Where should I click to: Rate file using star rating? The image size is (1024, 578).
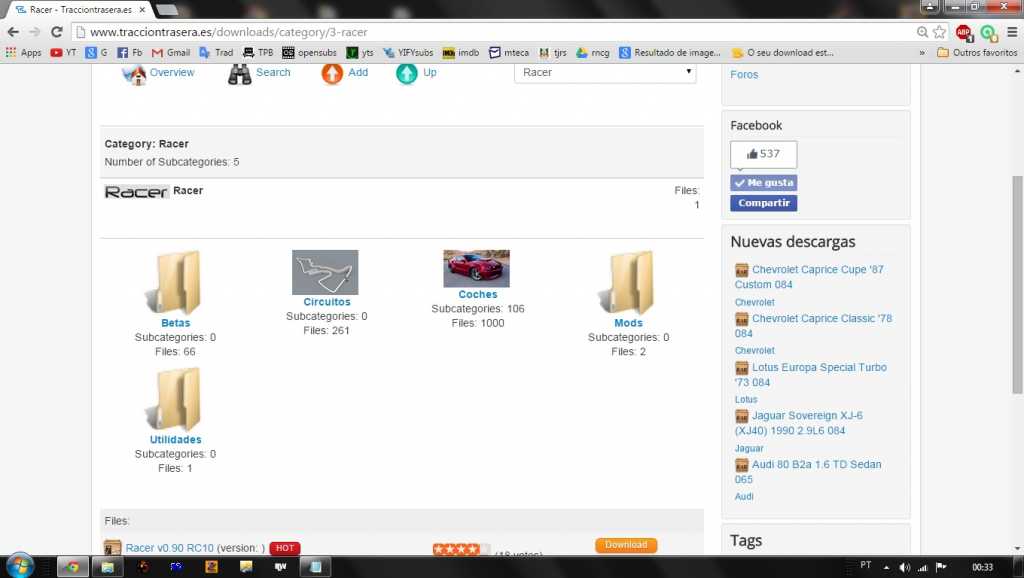click(x=461, y=549)
